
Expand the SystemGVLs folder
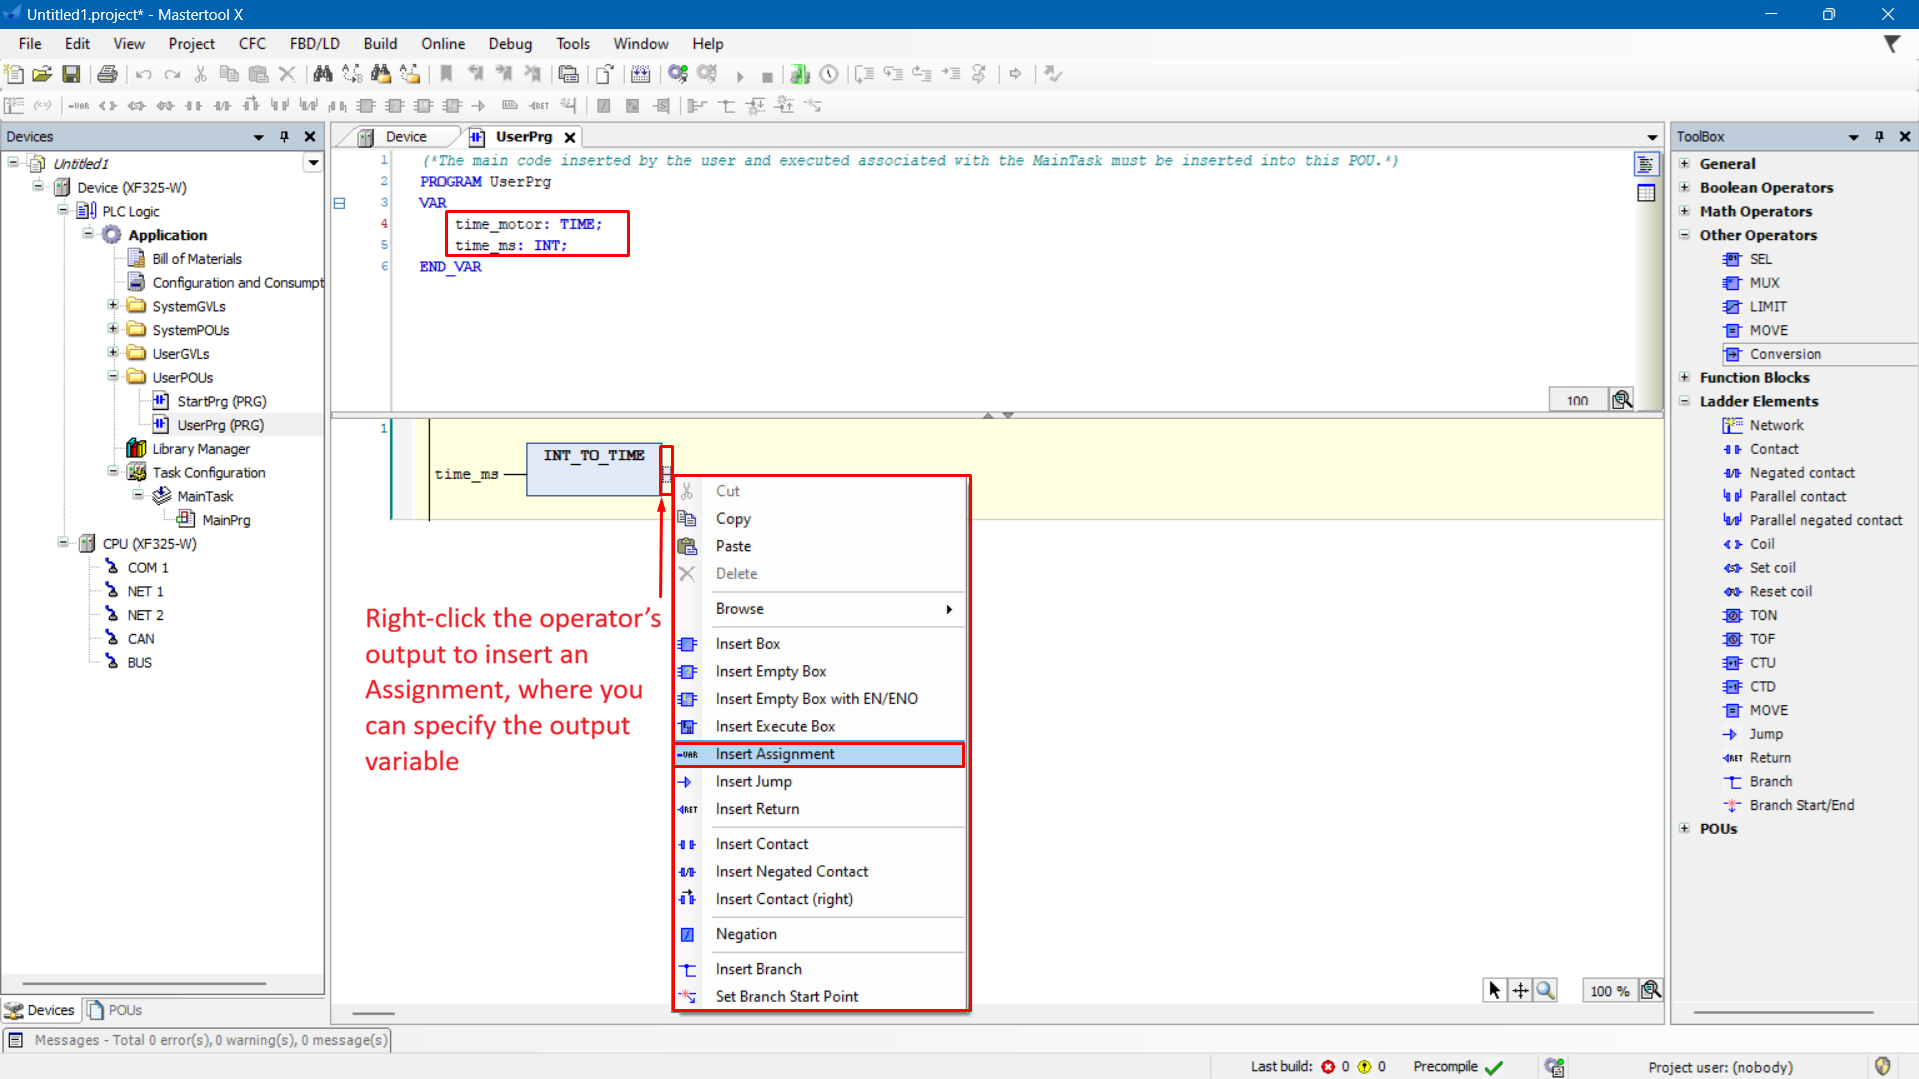[113, 306]
